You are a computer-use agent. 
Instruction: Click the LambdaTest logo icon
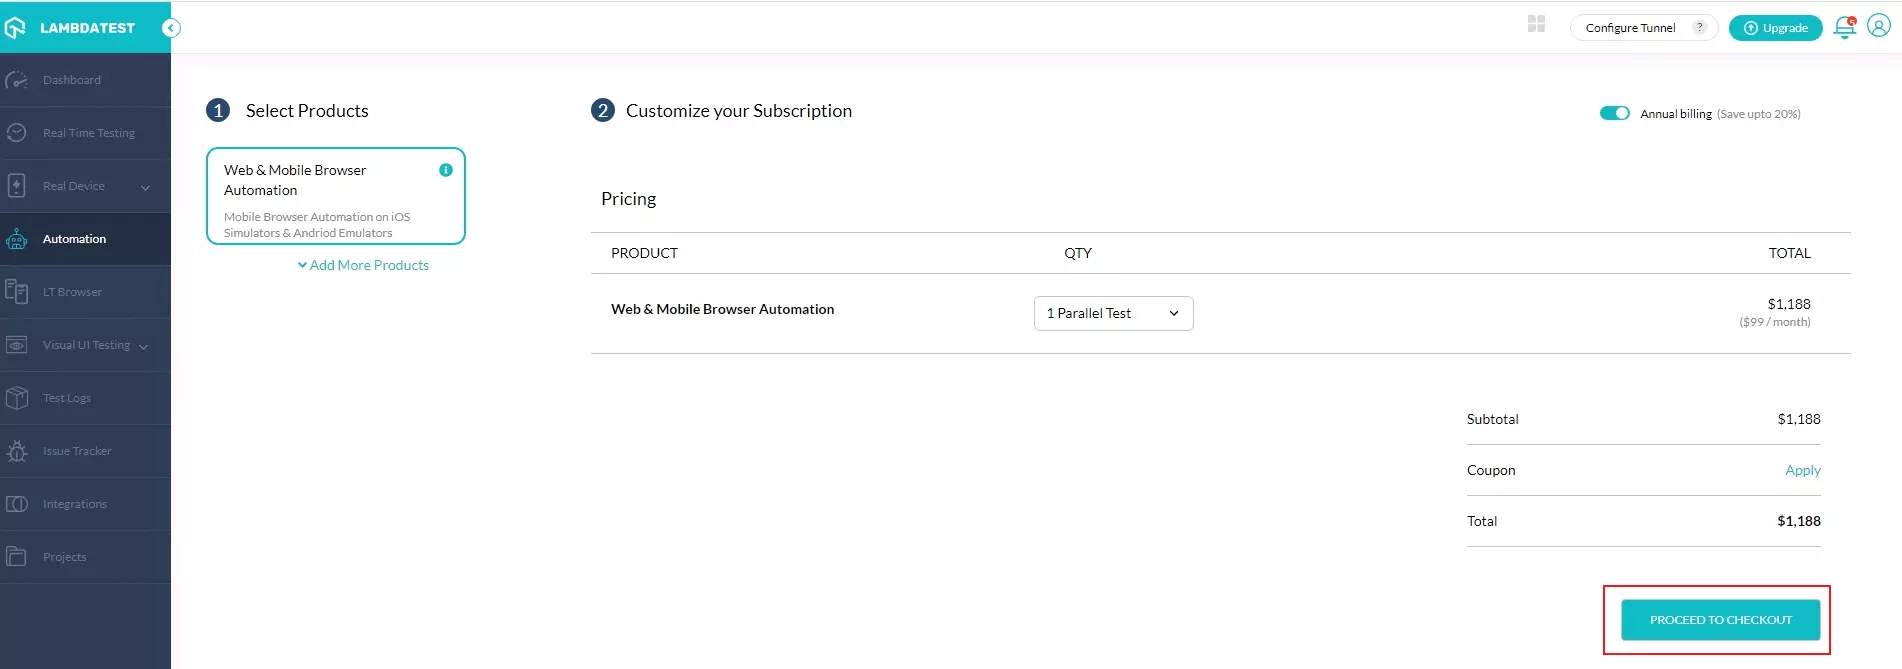tap(15, 27)
